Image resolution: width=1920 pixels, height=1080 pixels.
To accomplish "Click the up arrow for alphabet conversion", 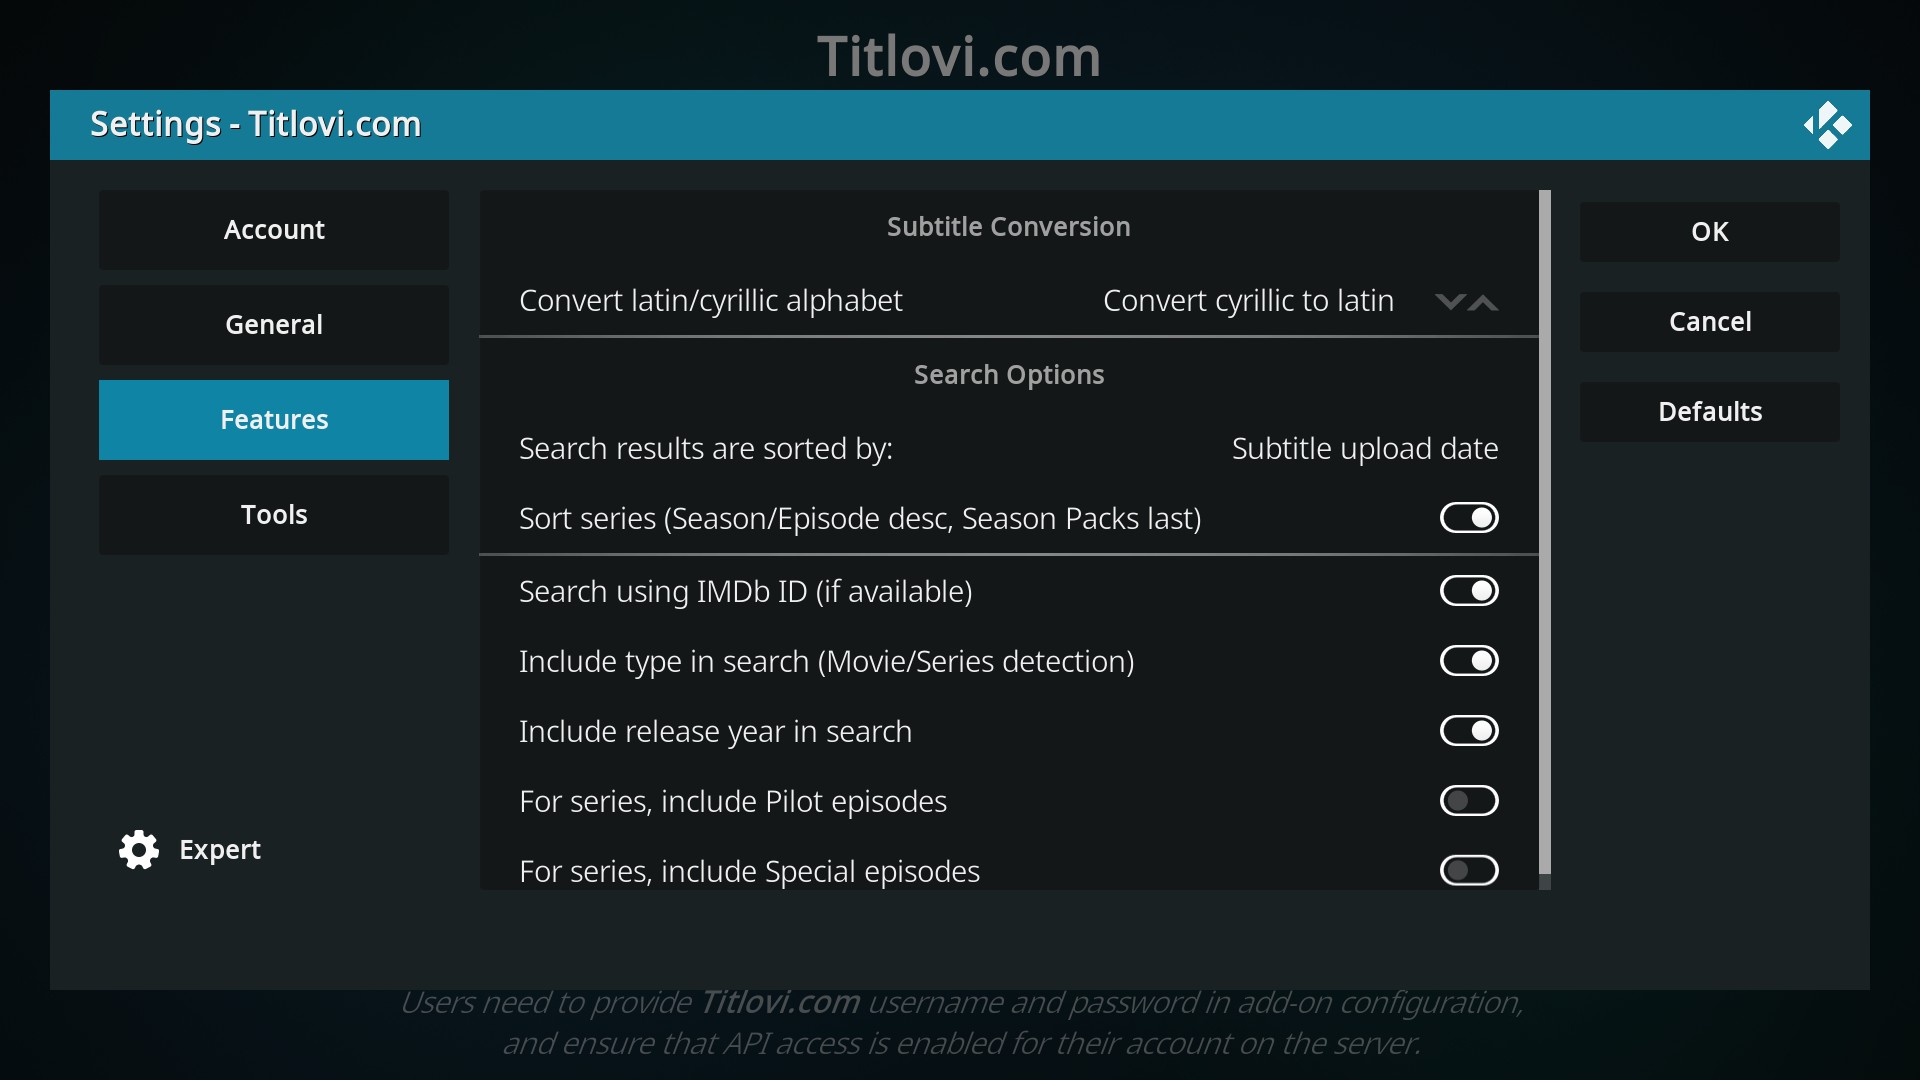I will 1484,302.
